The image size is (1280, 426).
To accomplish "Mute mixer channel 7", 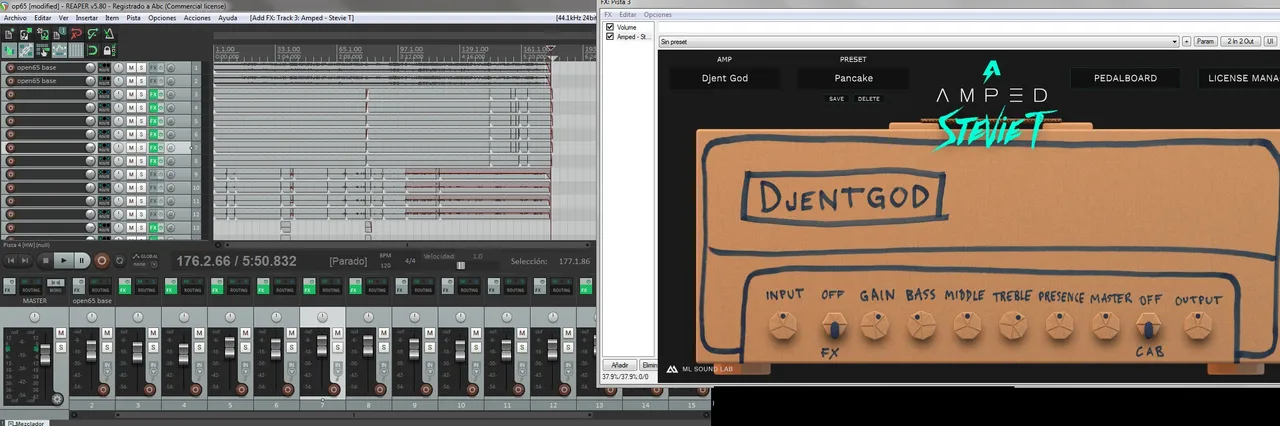I will coord(337,333).
